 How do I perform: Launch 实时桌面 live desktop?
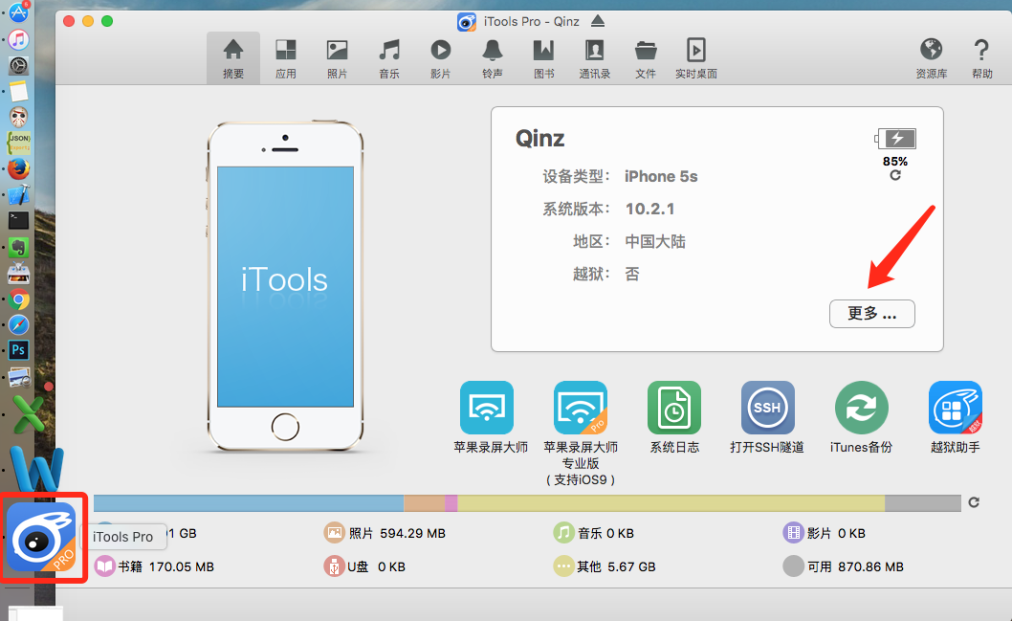coord(696,58)
